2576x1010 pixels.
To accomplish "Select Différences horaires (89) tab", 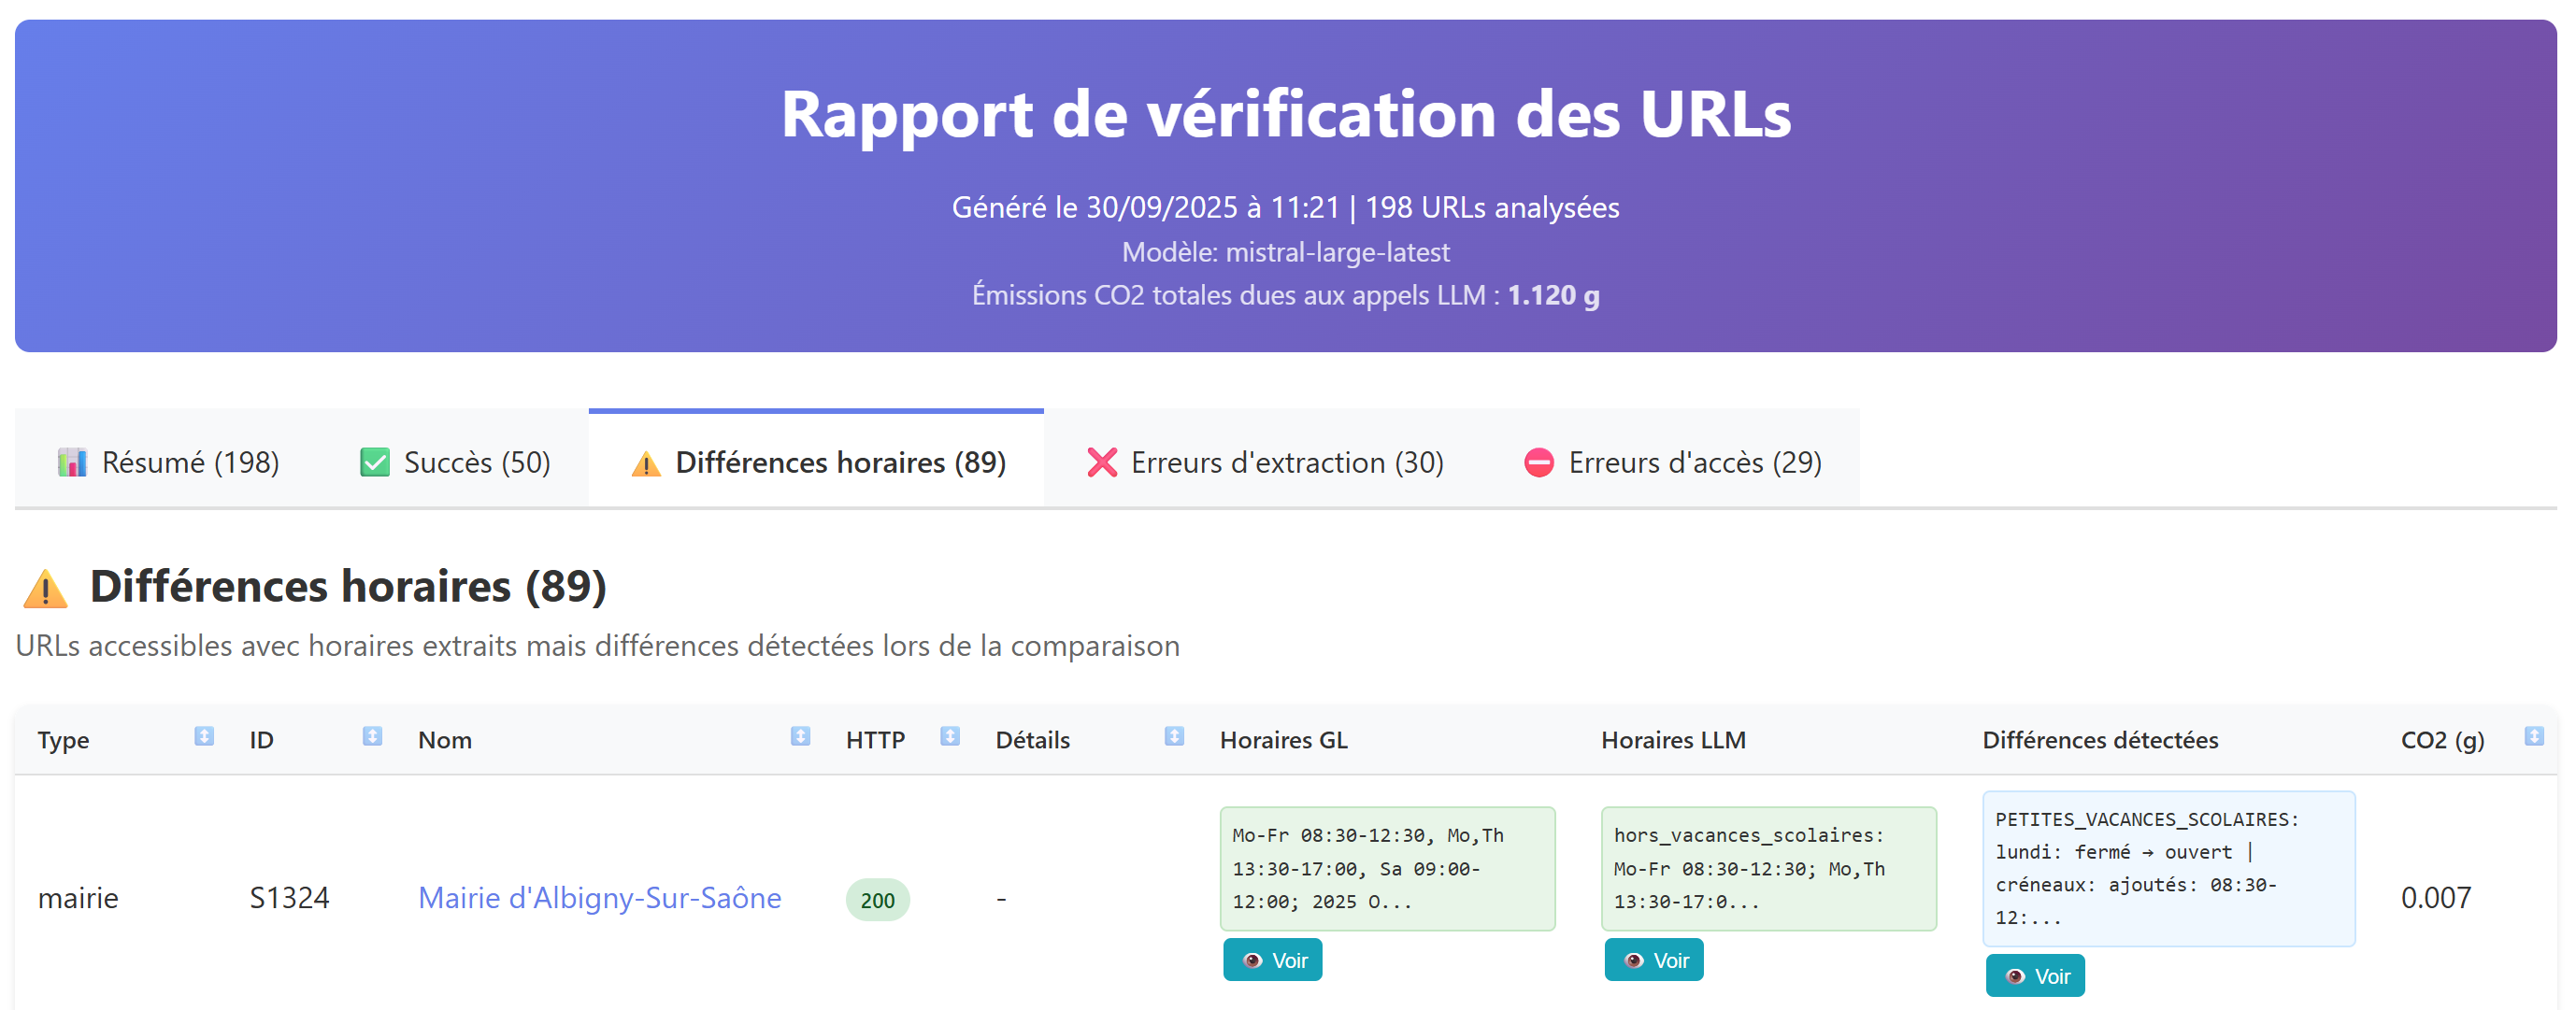I will point(817,463).
